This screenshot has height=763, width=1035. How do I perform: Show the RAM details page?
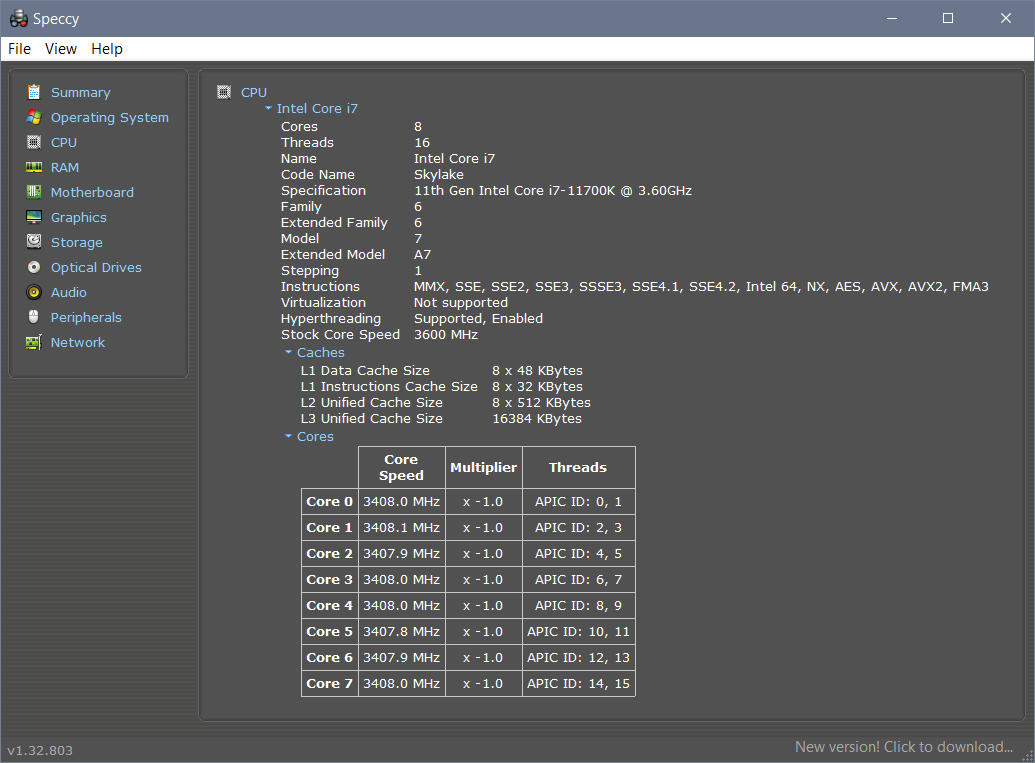(65, 168)
